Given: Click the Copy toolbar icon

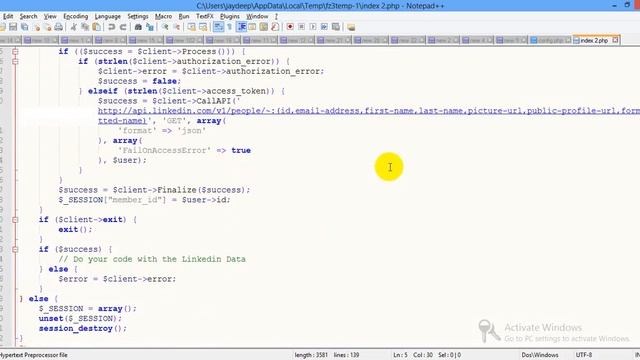Looking at the screenshot, I should pyautogui.click(x=85, y=27).
